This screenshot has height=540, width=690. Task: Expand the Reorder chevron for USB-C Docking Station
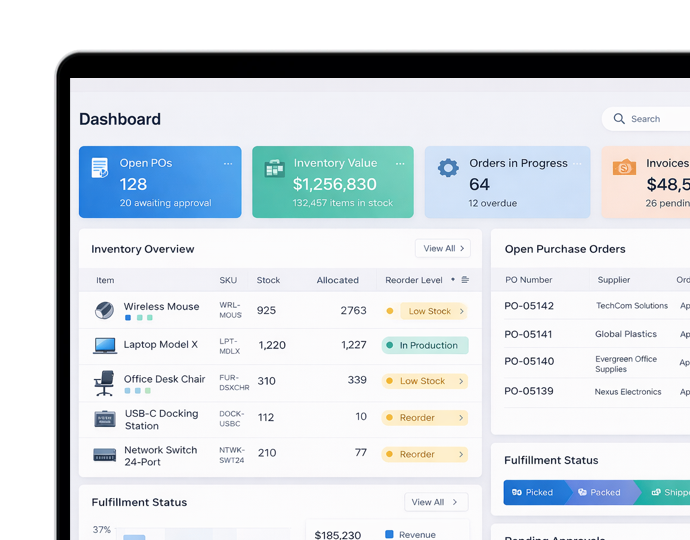(x=461, y=418)
